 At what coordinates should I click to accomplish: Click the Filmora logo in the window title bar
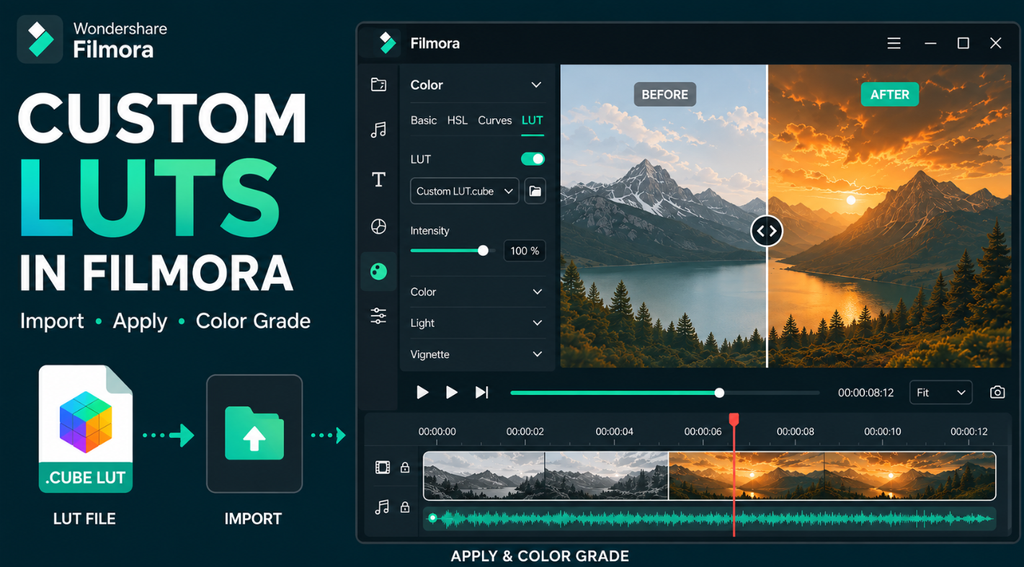click(x=388, y=43)
